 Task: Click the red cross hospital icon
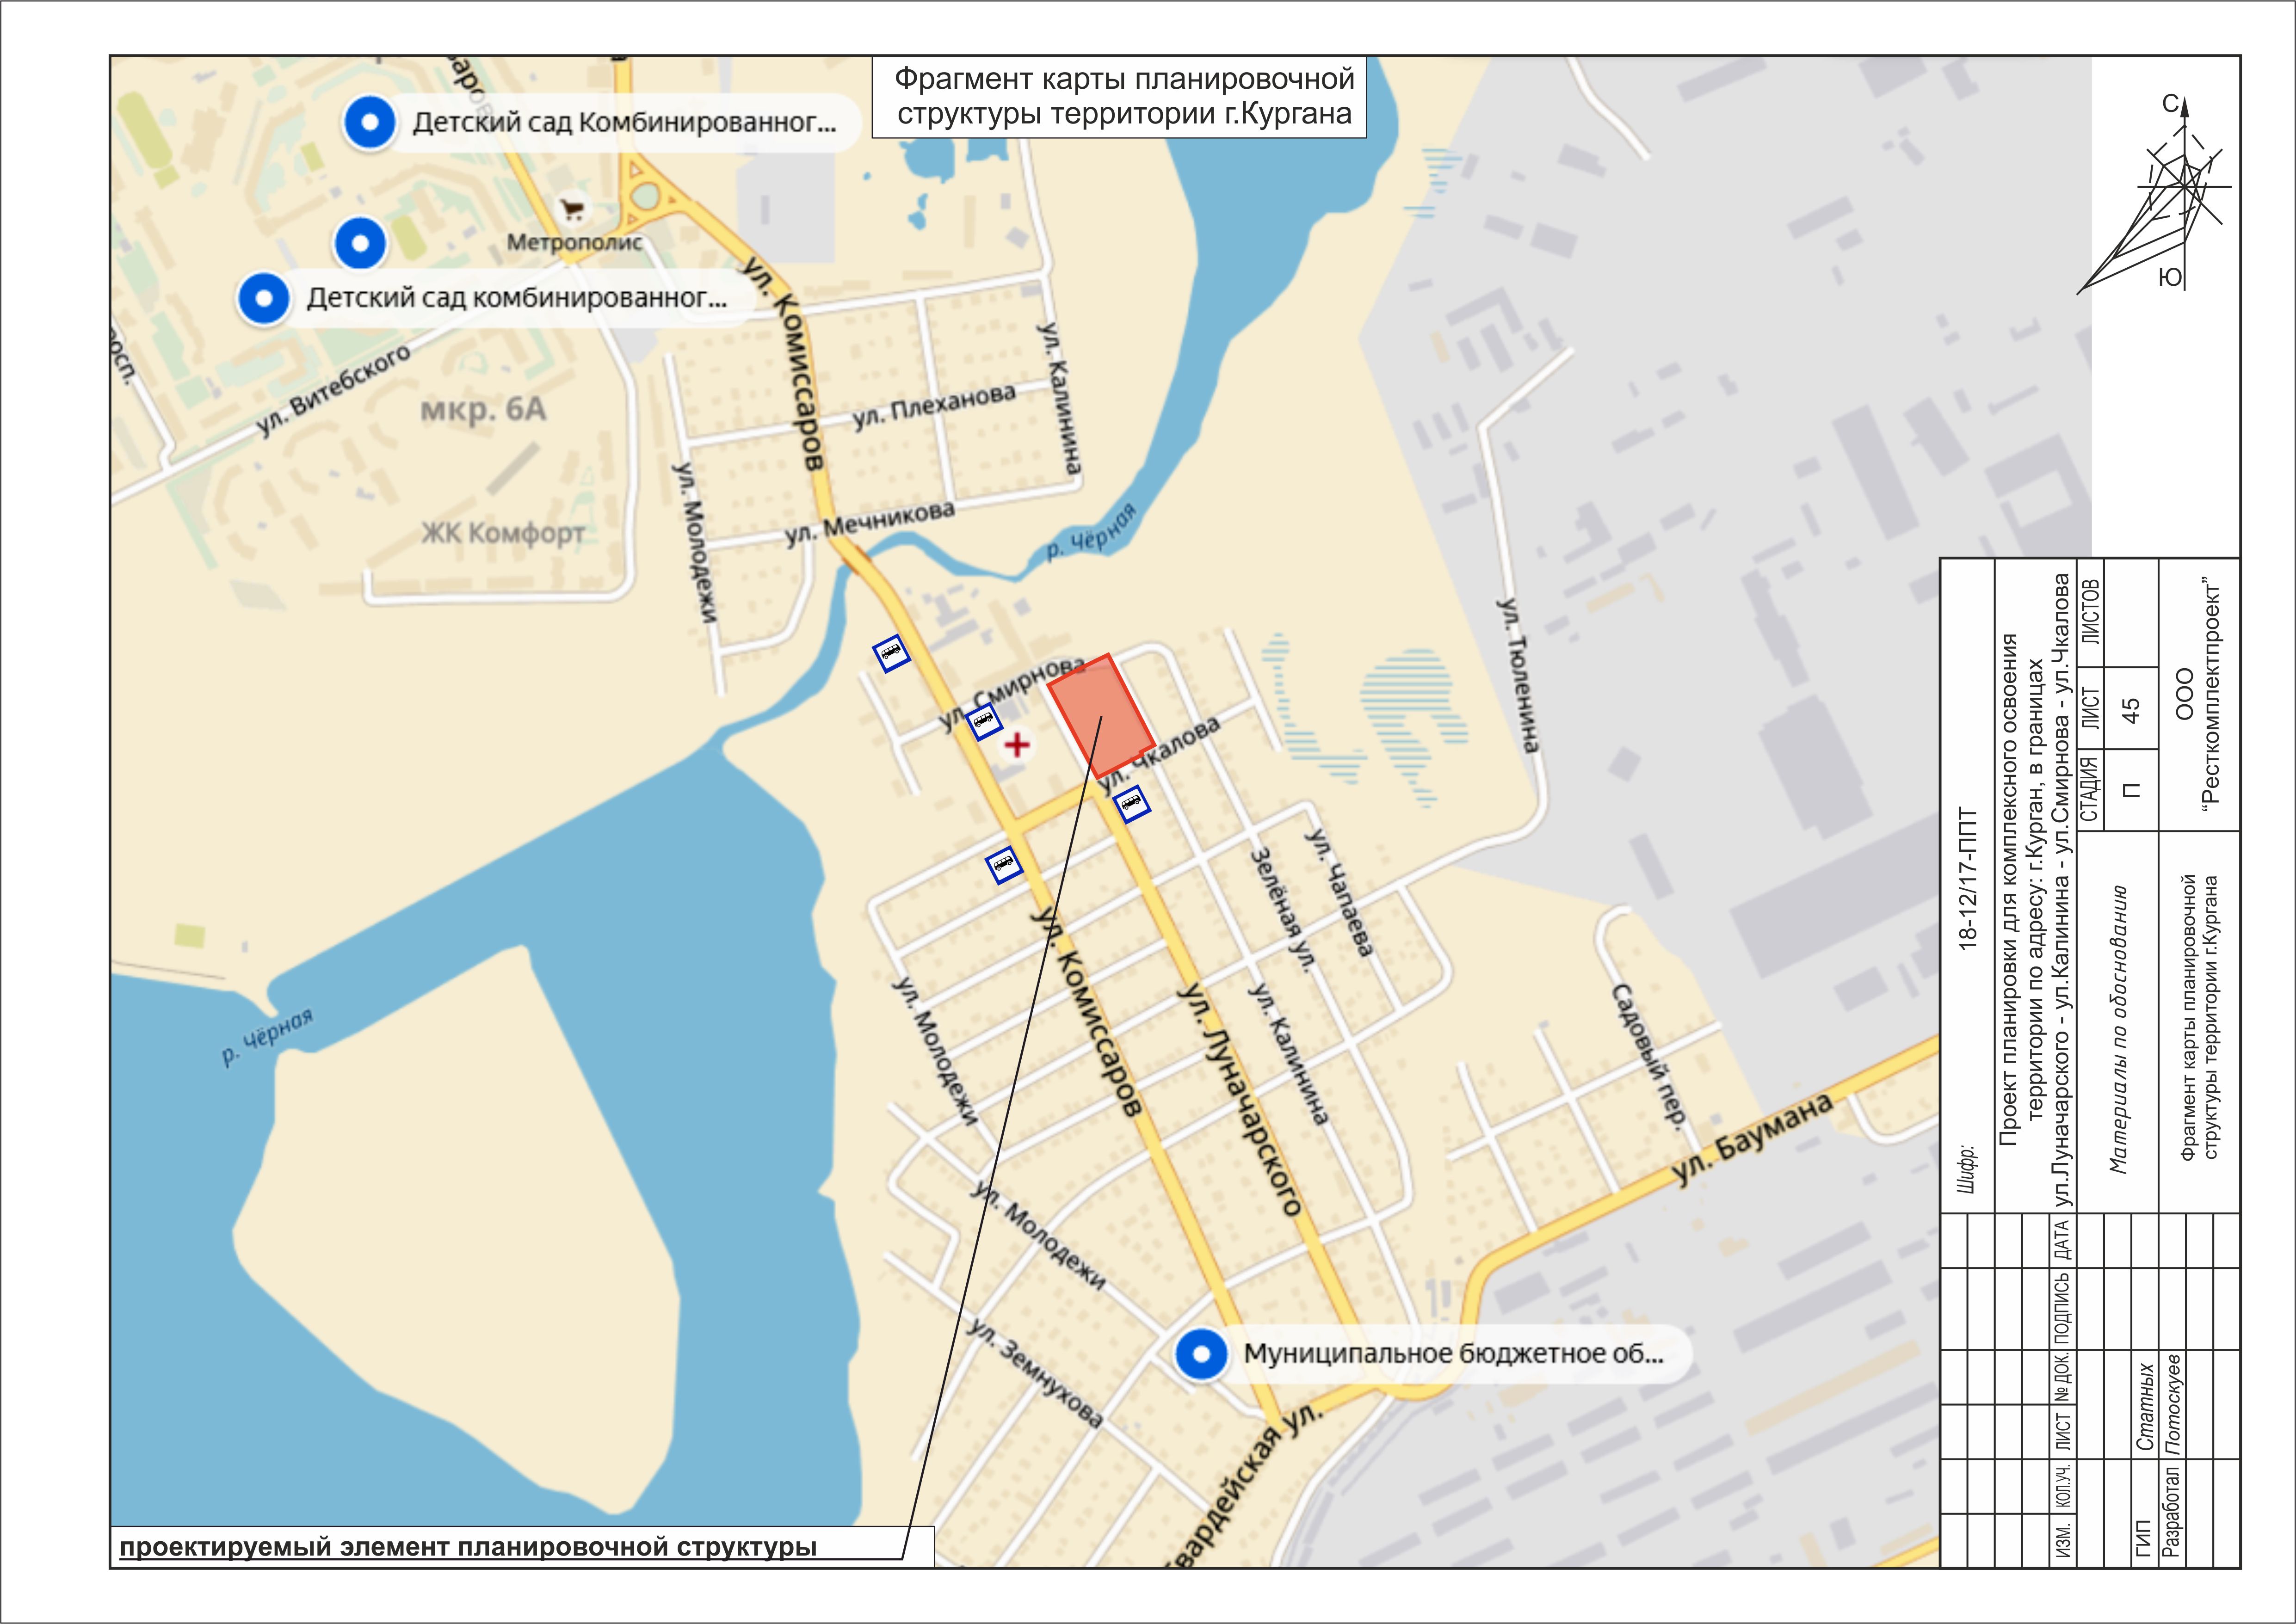pyautogui.click(x=1017, y=745)
